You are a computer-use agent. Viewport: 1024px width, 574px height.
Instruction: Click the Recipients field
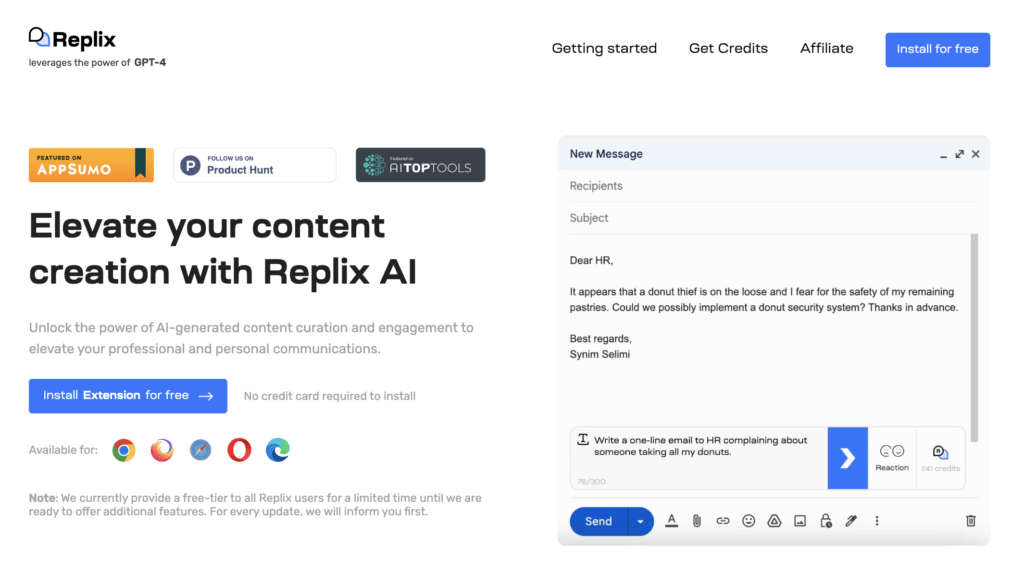point(774,186)
